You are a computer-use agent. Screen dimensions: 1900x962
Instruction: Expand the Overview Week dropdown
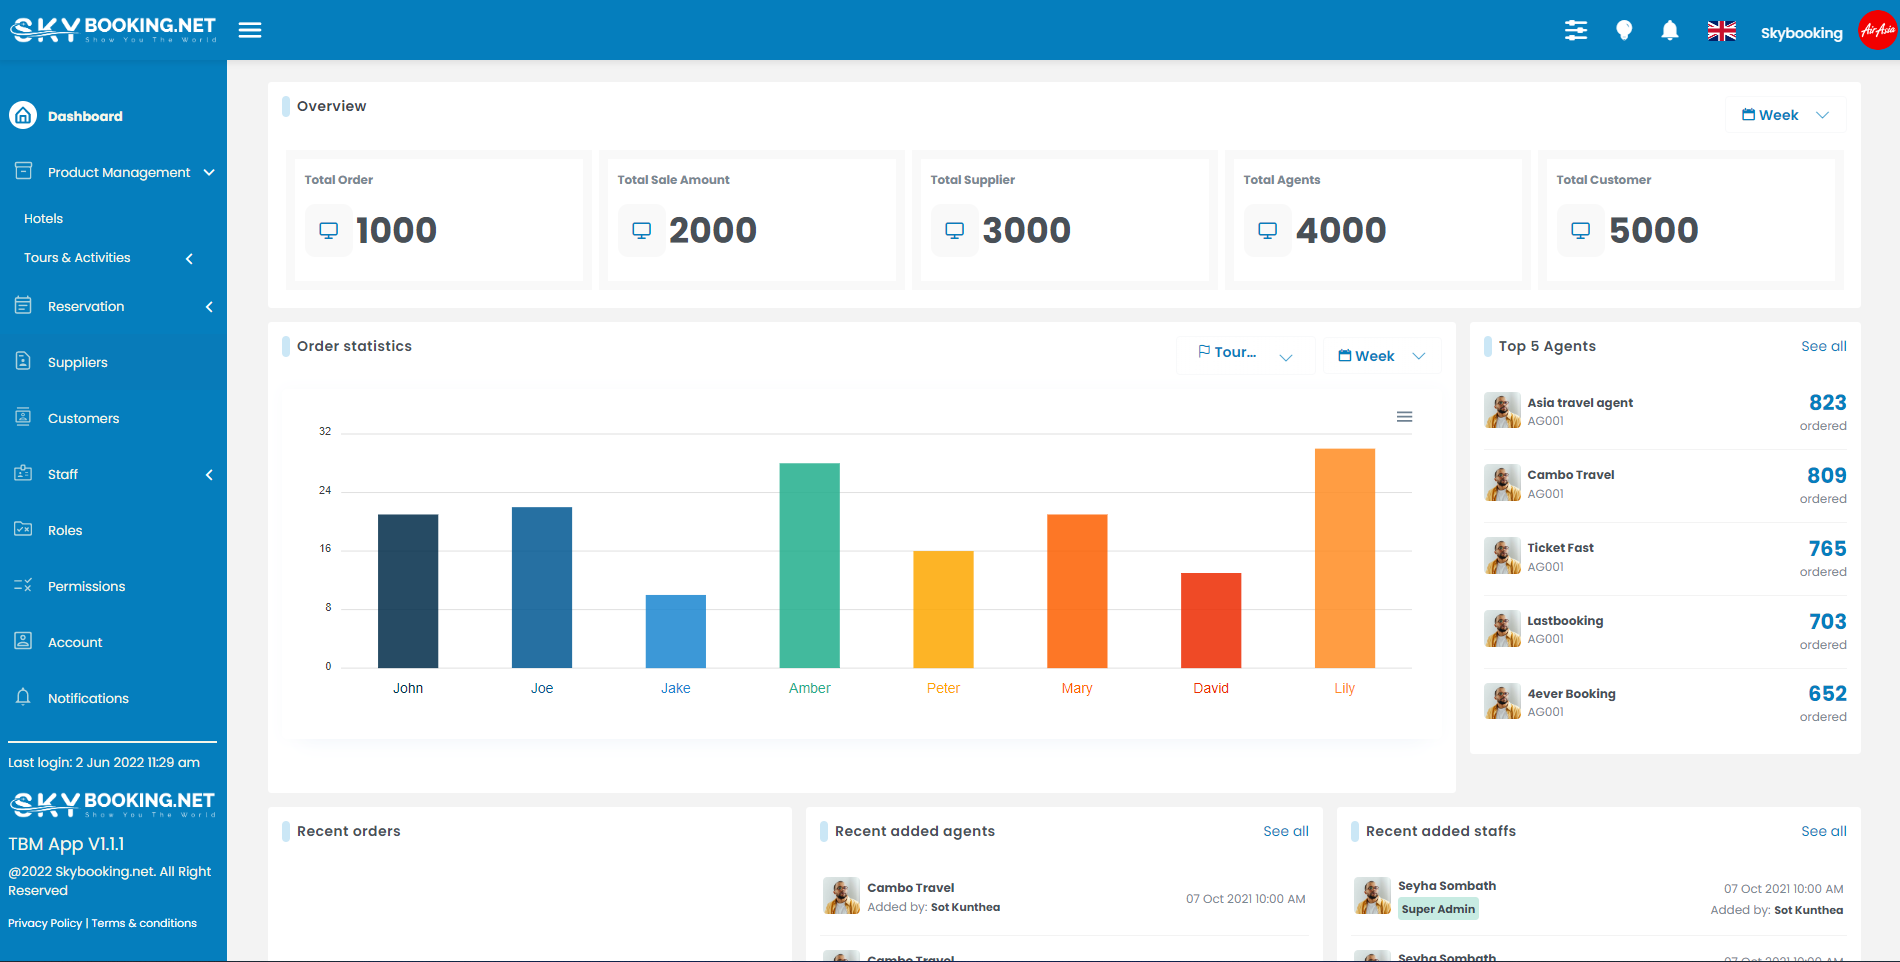pos(1785,115)
